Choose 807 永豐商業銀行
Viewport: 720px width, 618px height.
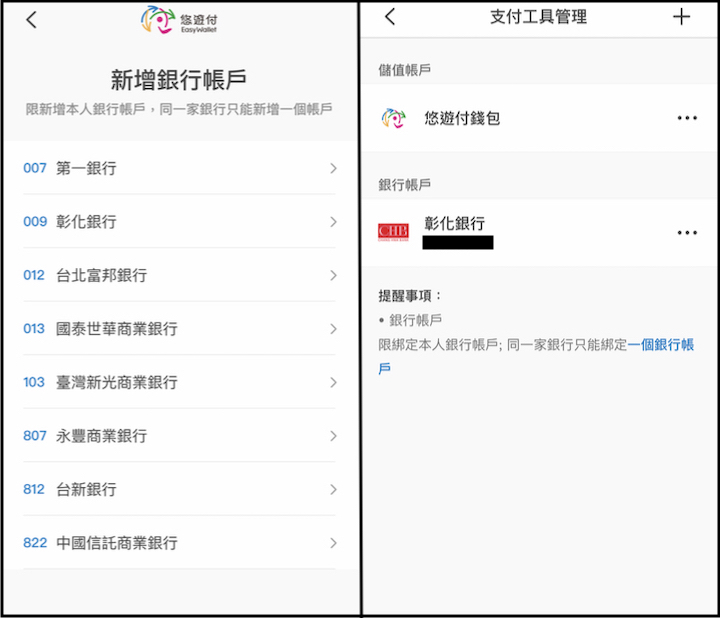[100, 436]
